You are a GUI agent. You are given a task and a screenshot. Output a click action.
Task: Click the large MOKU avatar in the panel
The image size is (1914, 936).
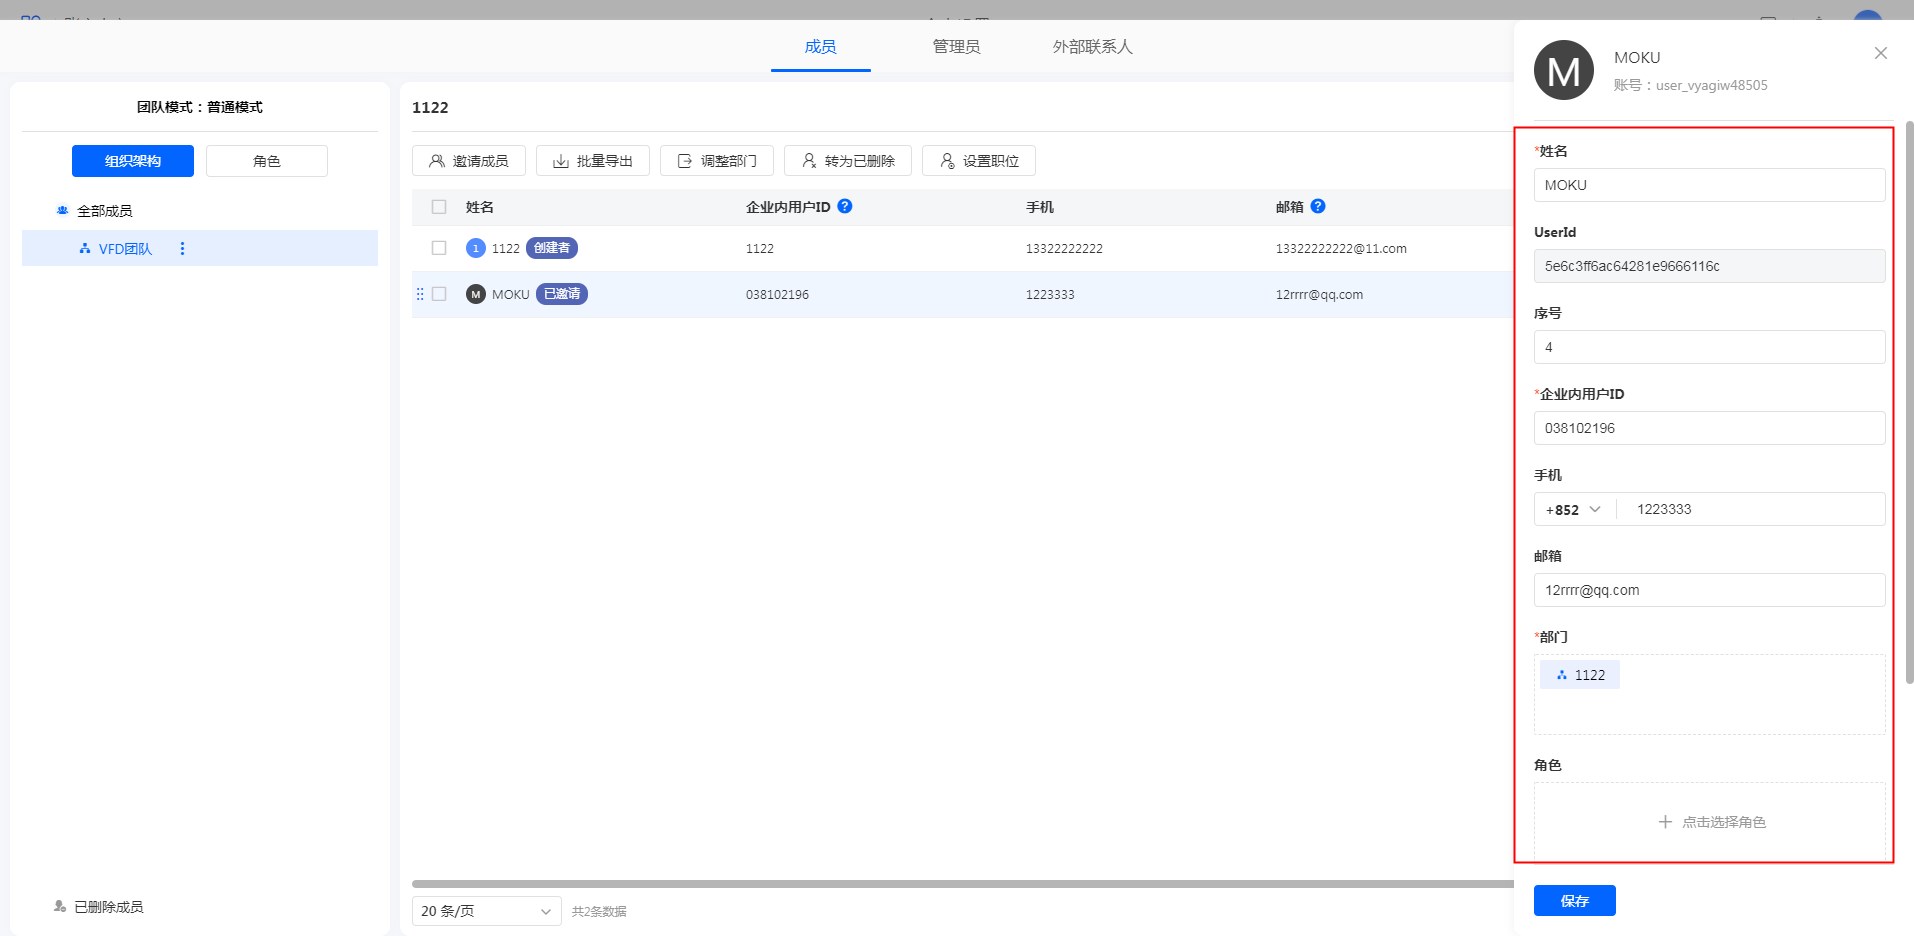point(1563,70)
